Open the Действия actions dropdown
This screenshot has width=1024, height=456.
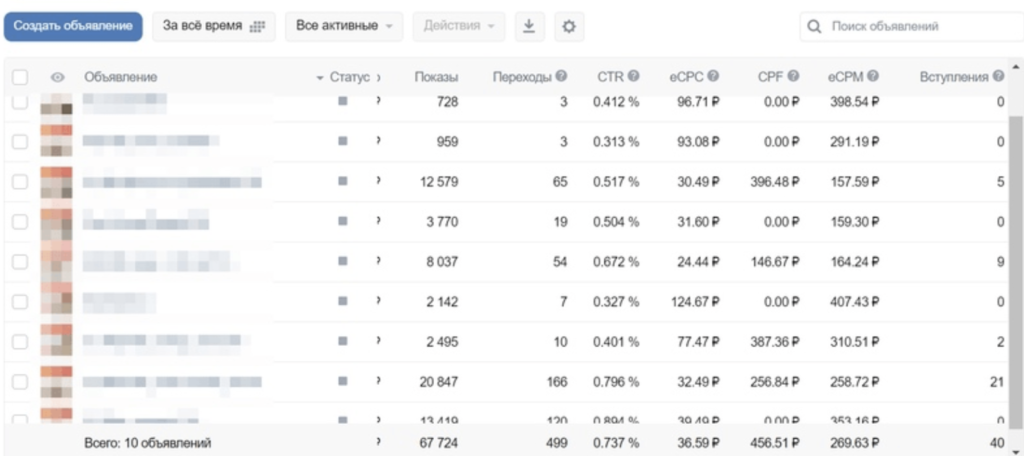(459, 26)
